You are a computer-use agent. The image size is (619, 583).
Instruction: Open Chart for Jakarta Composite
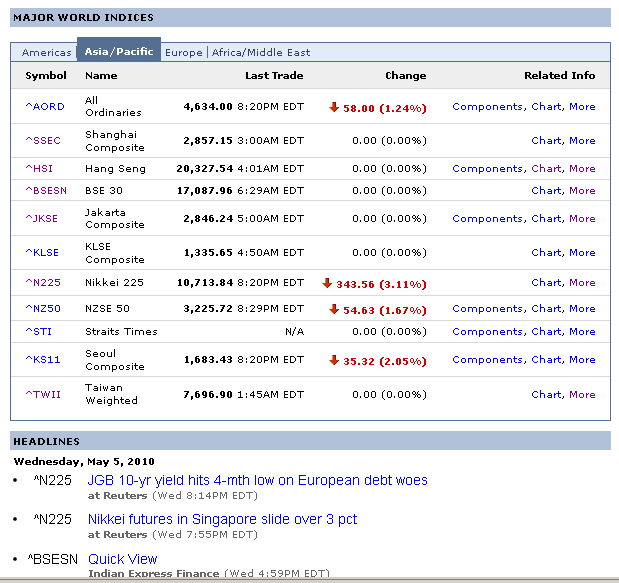pyautogui.click(x=546, y=219)
